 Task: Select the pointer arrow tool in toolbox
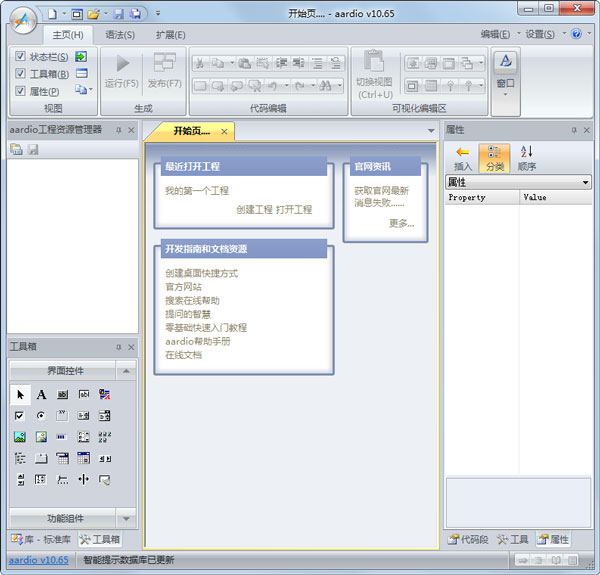pyautogui.click(x=20, y=394)
